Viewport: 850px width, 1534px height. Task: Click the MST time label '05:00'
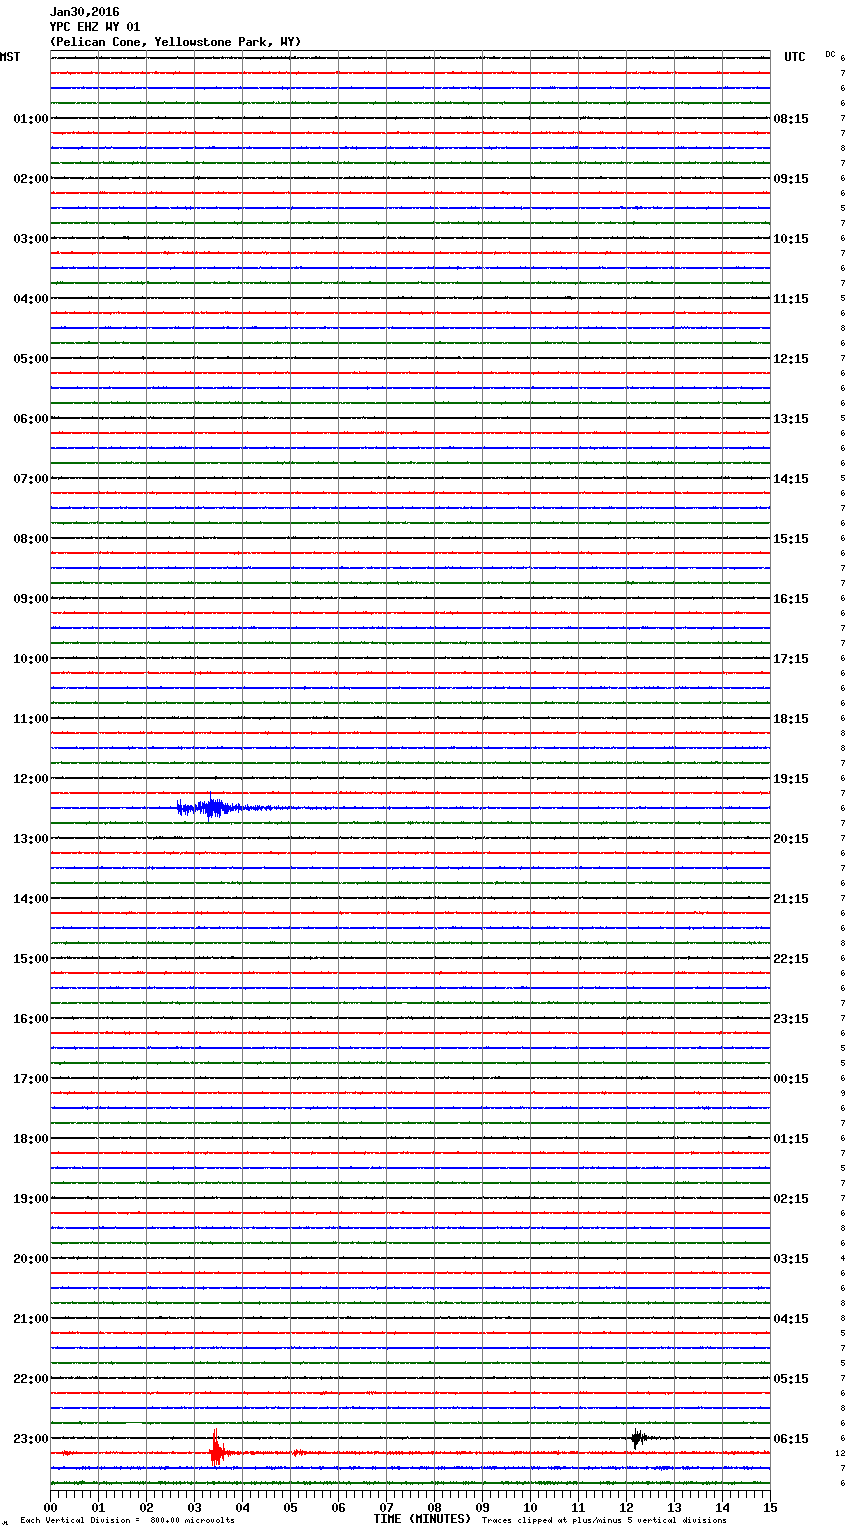point(31,359)
